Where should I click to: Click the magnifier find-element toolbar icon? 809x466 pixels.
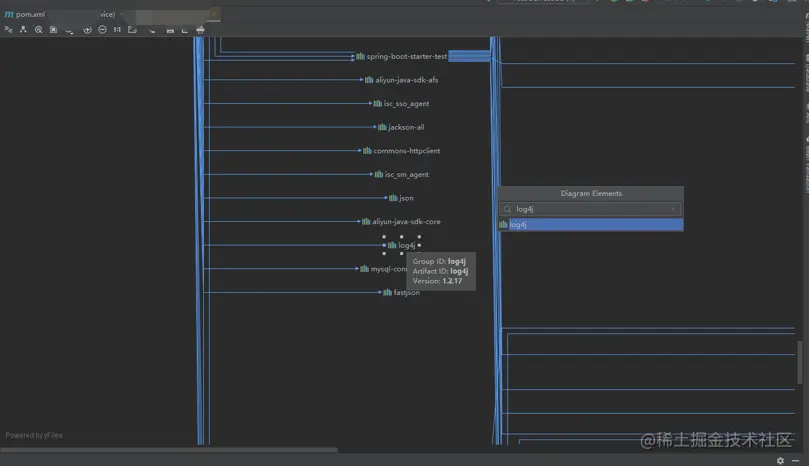tap(38, 30)
